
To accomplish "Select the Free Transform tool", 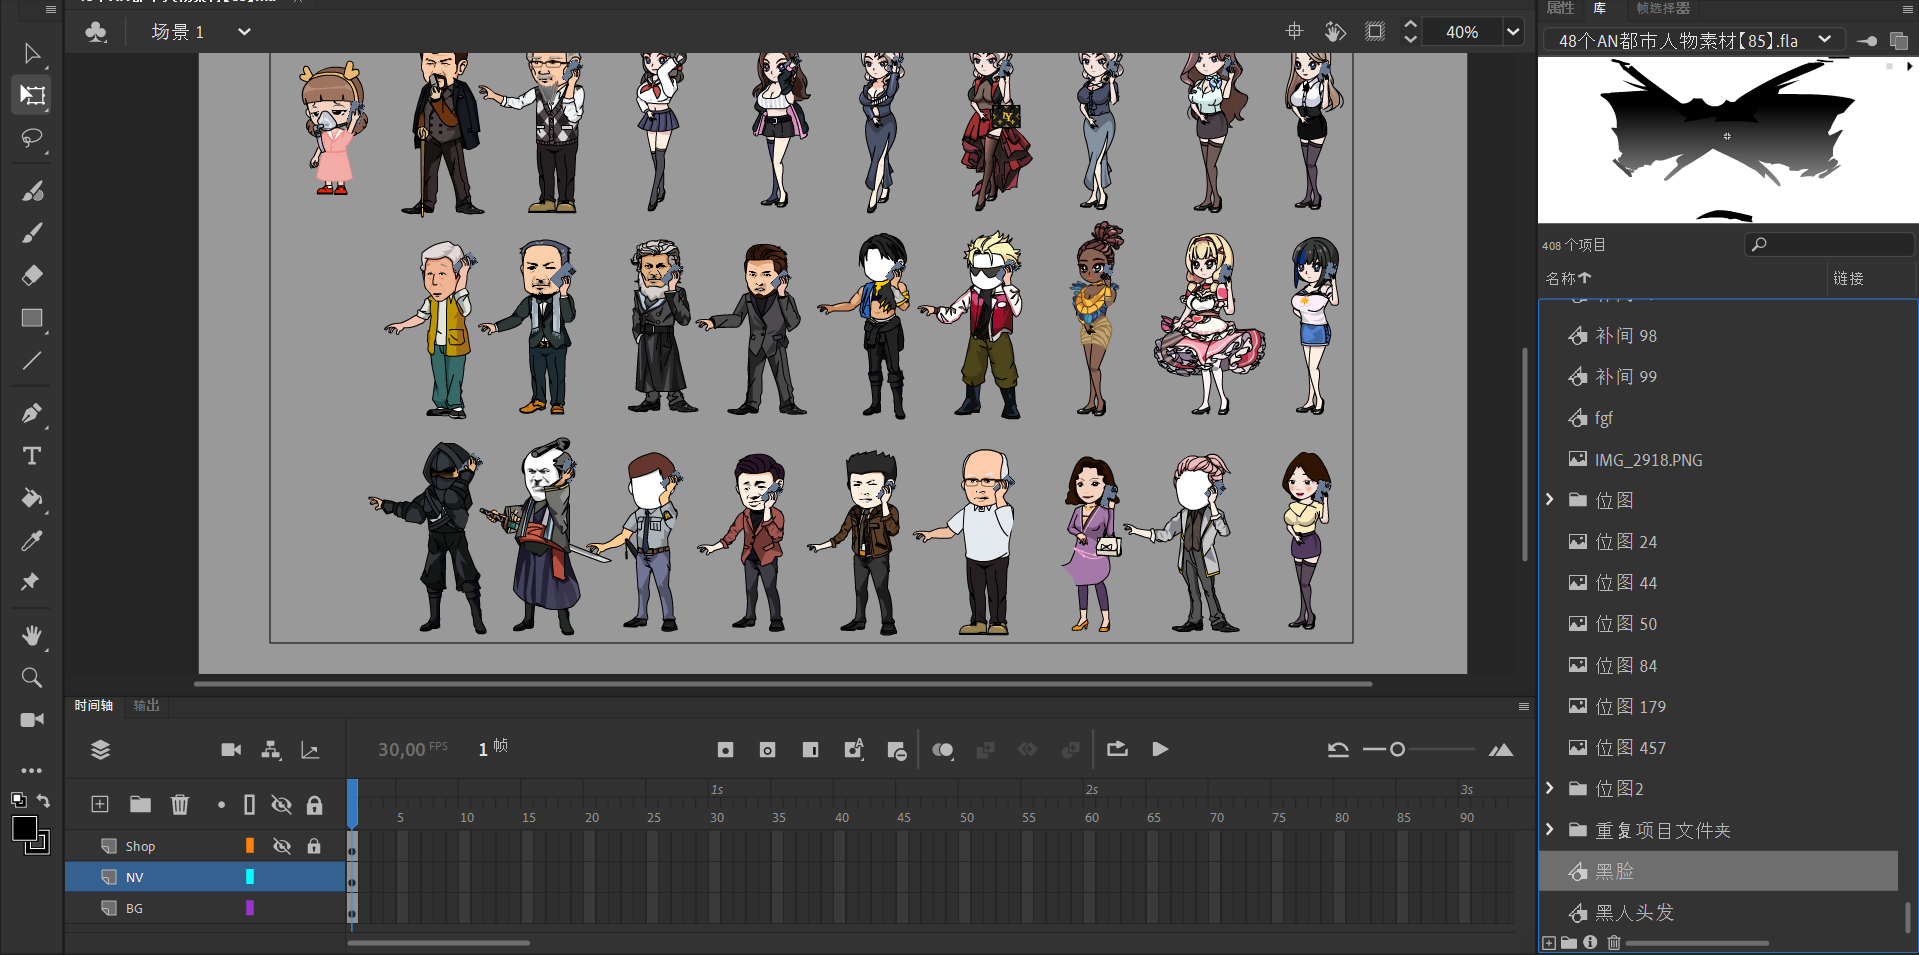I will tap(32, 96).
